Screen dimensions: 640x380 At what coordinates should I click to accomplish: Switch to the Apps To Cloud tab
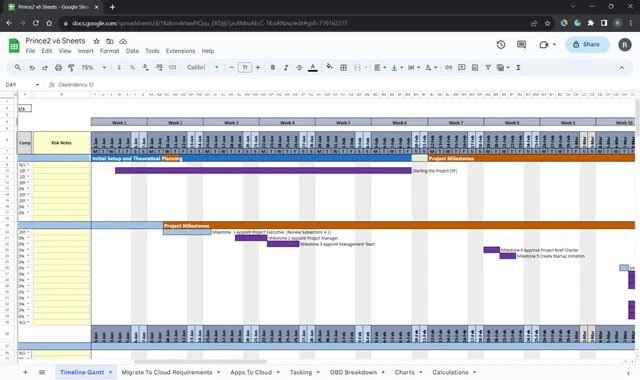(x=251, y=372)
